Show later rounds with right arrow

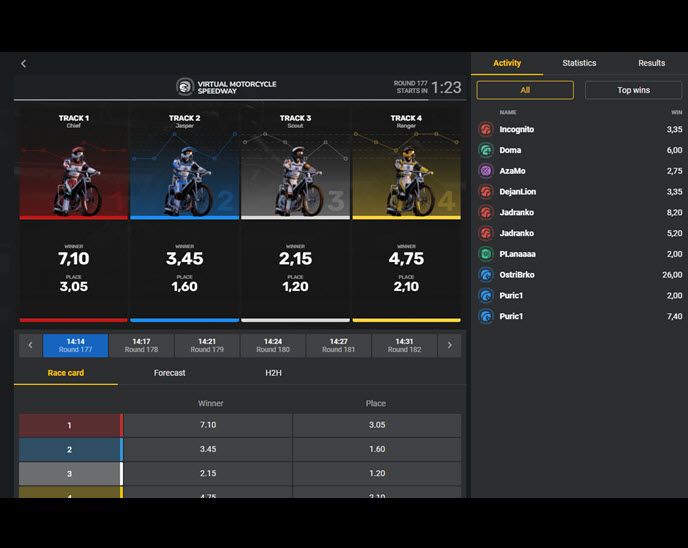click(x=450, y=345)
